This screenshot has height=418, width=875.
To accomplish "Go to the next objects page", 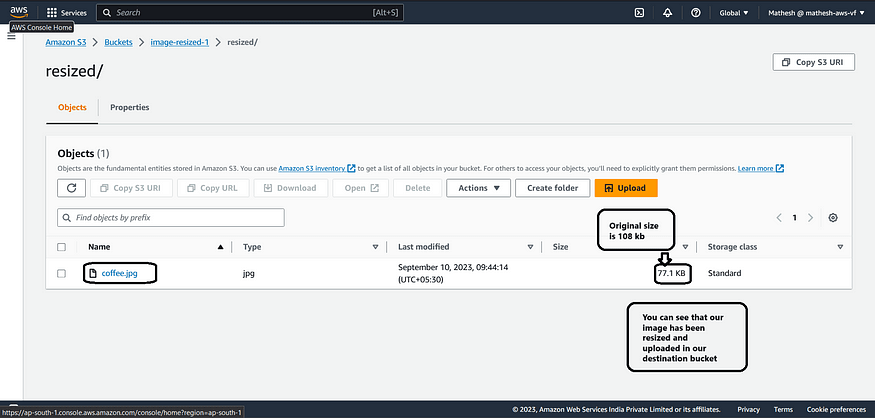I will click(x=810, y=218).
